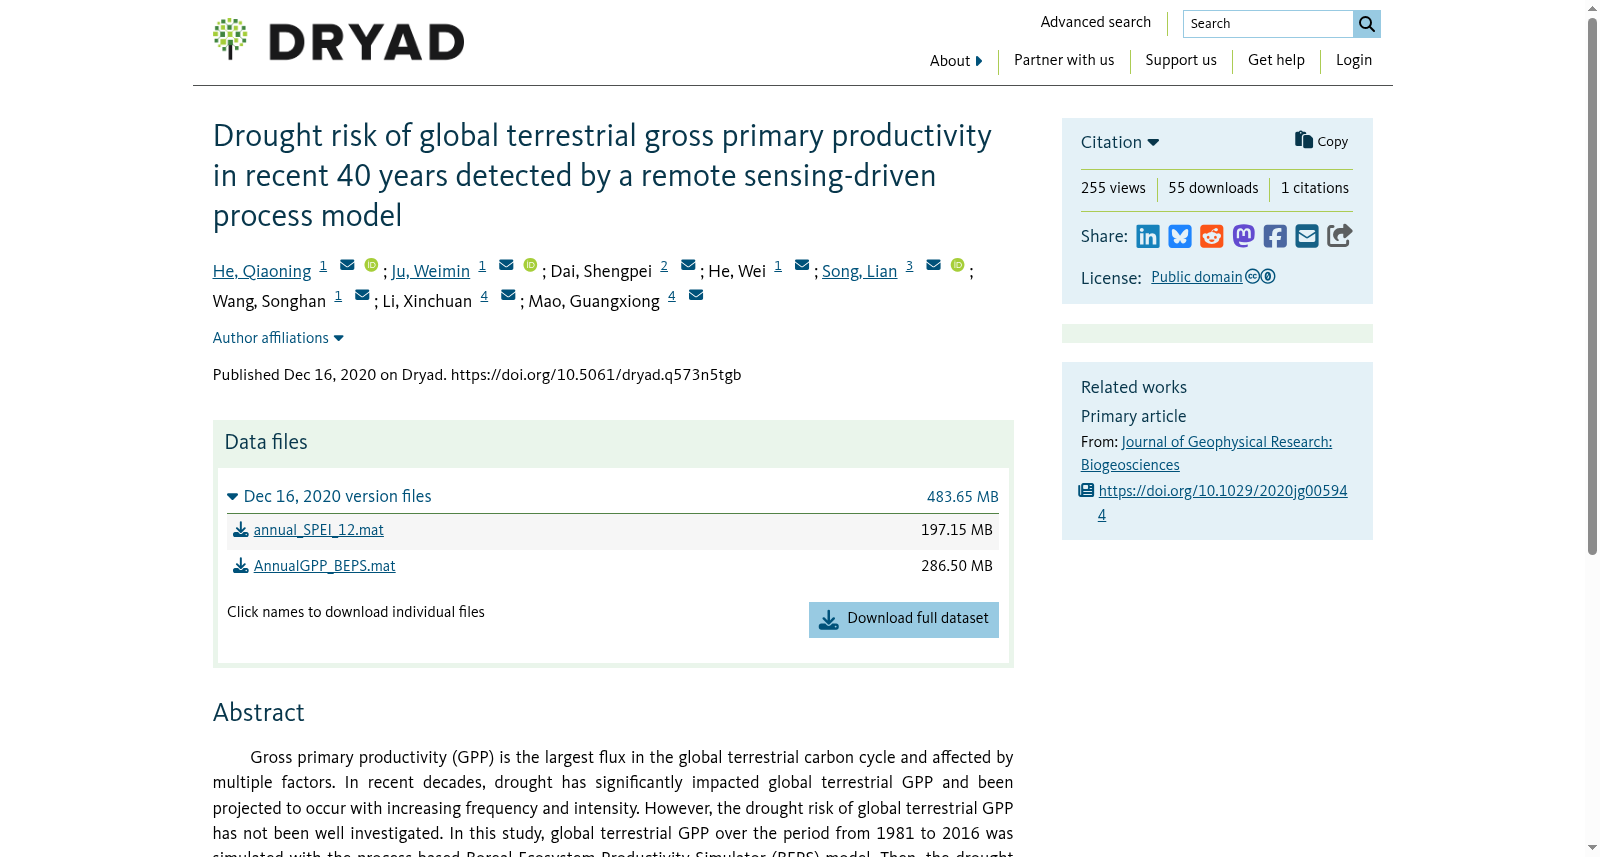Click affiliation footnote 4 by Mao, Guangxiong
The height and width of the screenshot is (857, 1600).
672,296
